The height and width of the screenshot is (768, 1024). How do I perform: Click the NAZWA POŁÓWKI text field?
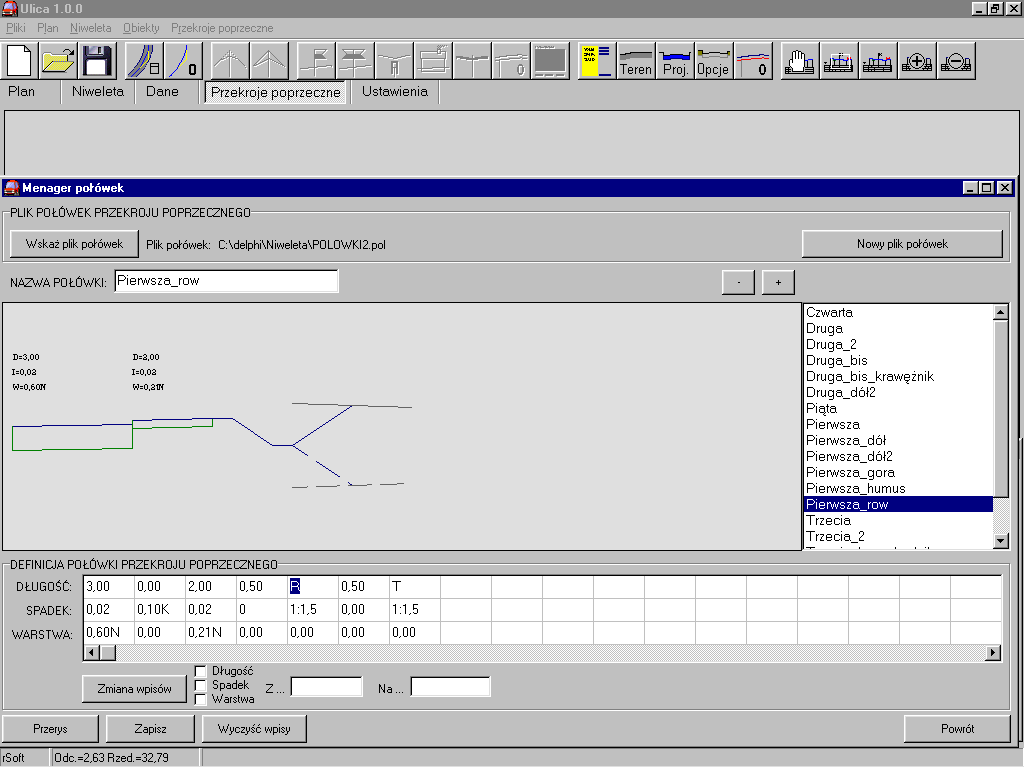226,281
